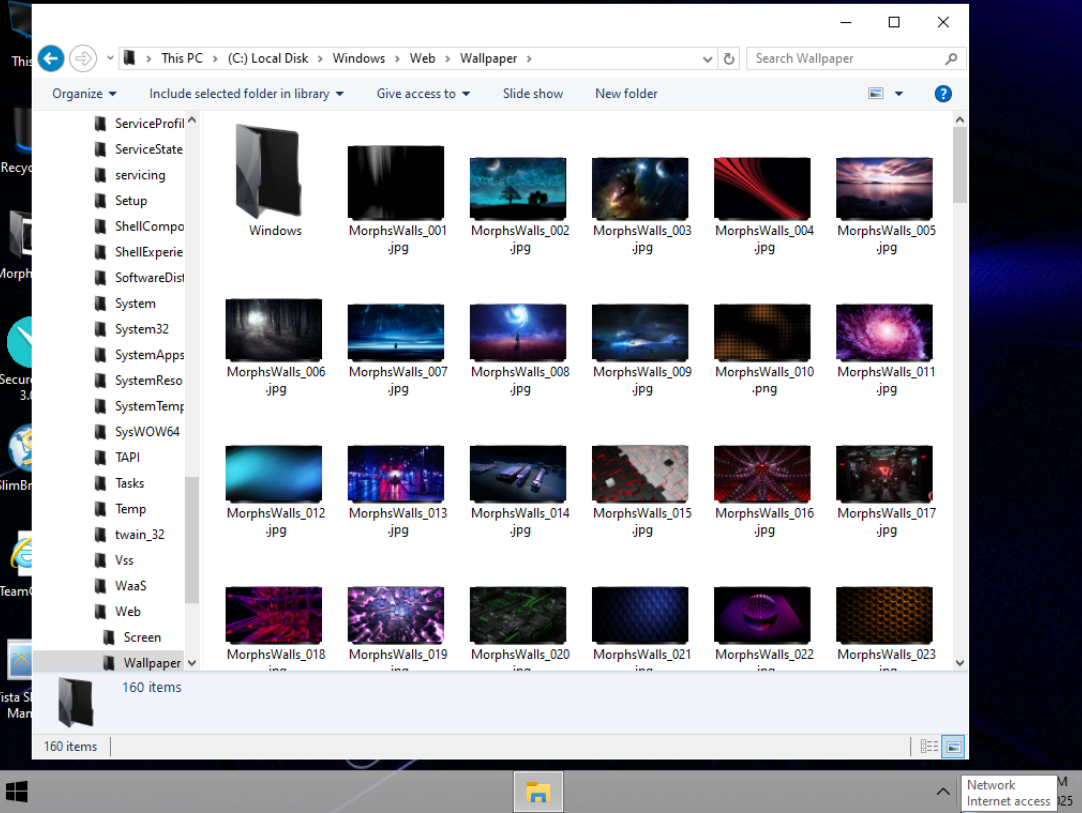Select the MorphsWalls_011.jpg thumbnail
Image resolution: width=1082 pixels, height=813 pixels.
tap(885, 334)
